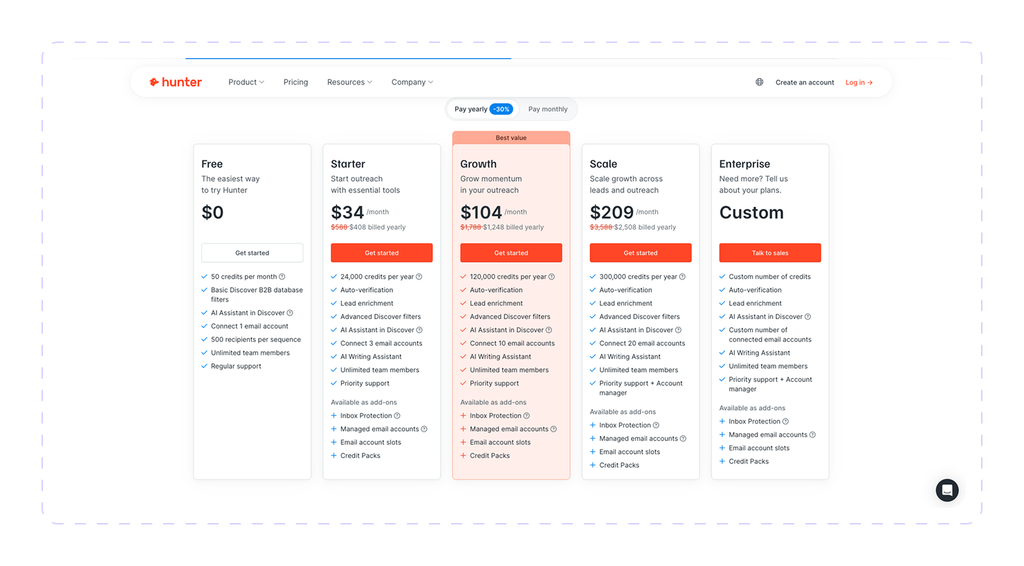
Task: Info icon beside Enterprise Managed email accounts
Action: 812,435
